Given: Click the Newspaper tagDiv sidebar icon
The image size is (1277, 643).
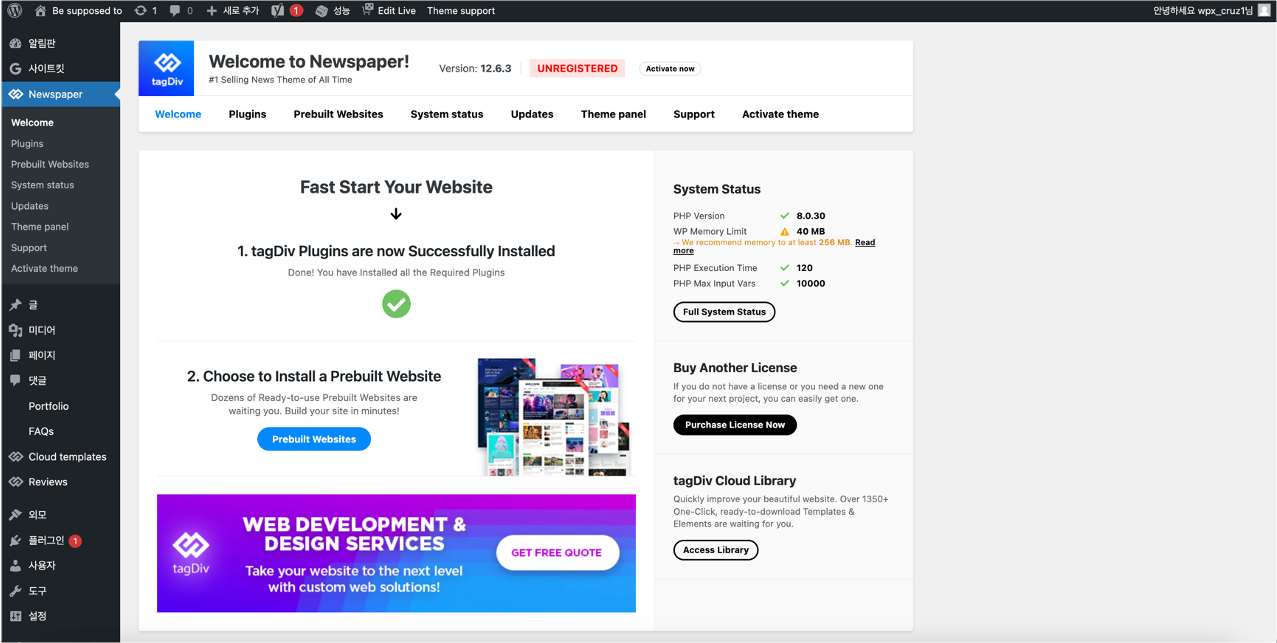Looking at the screenshot, I should point(15,94).
